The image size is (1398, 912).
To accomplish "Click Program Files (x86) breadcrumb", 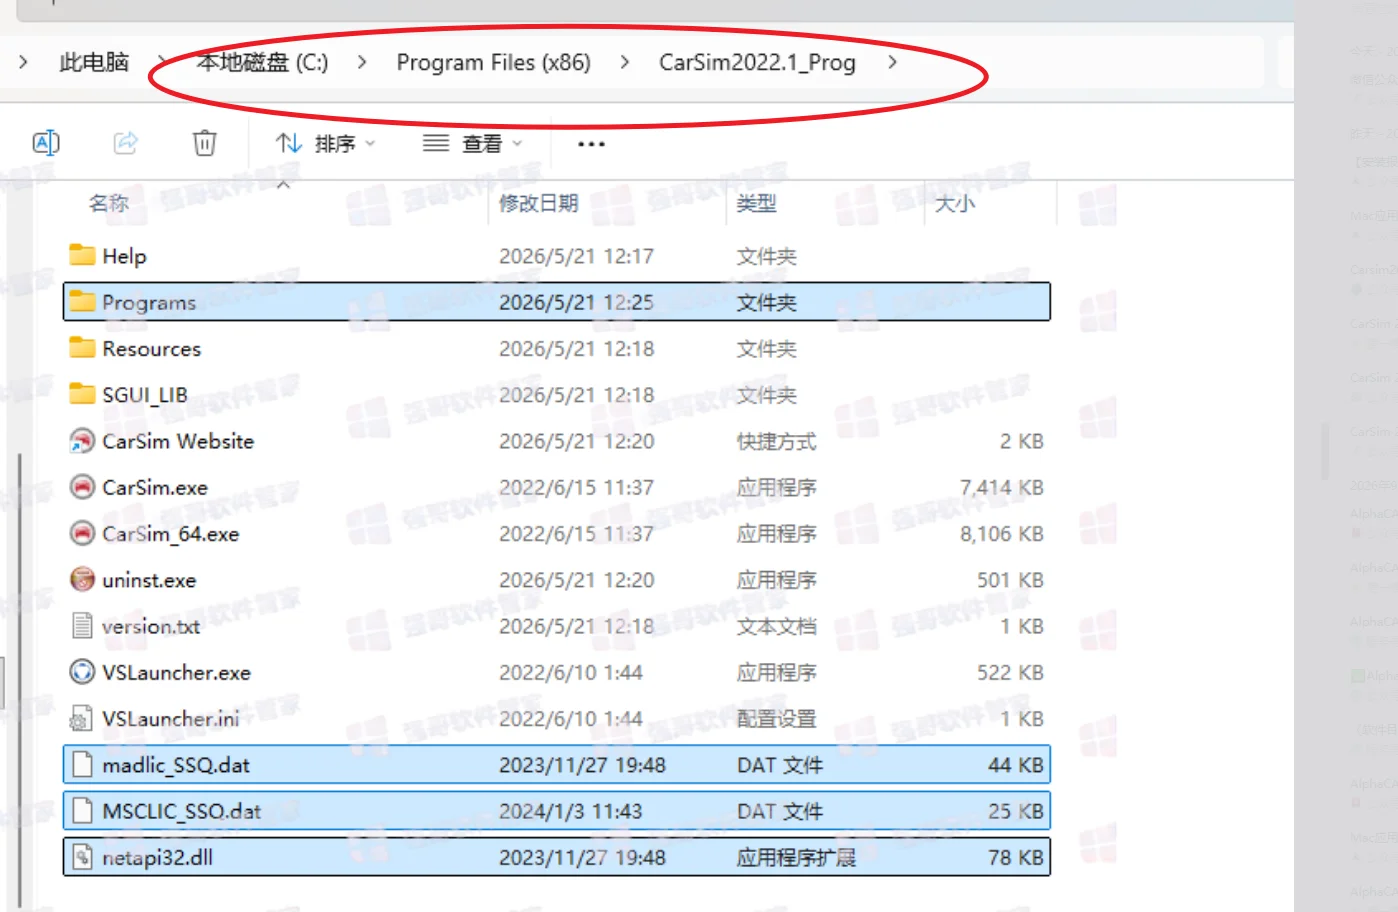I will (493, 62).
